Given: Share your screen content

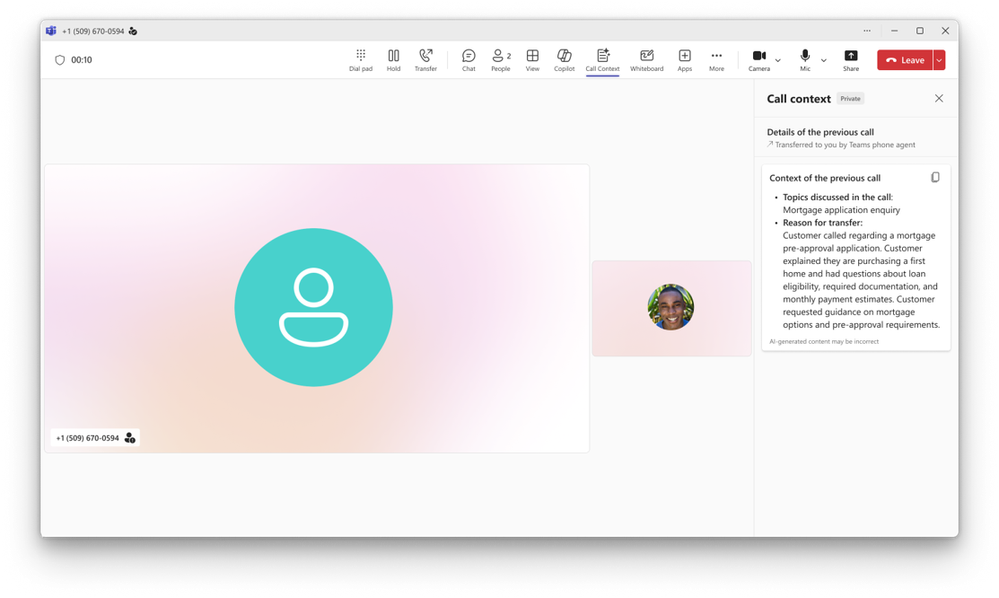Looking at the screenshot, I should (851, 60).
